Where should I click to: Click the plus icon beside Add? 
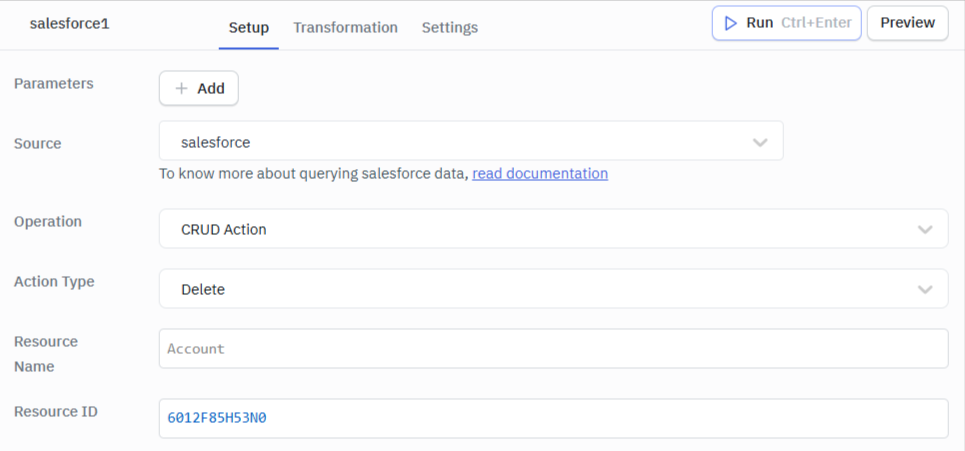tap(181, 89)
